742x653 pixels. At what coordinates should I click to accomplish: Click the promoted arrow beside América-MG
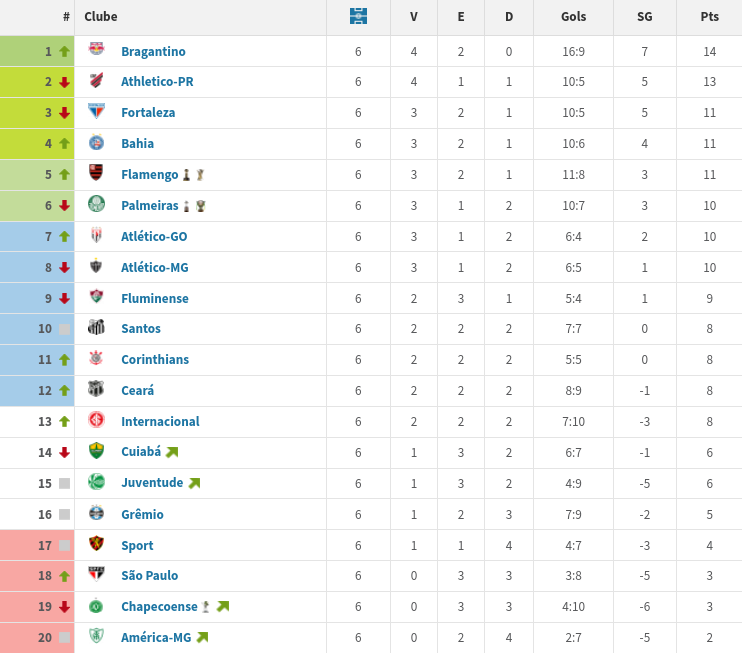203,638
